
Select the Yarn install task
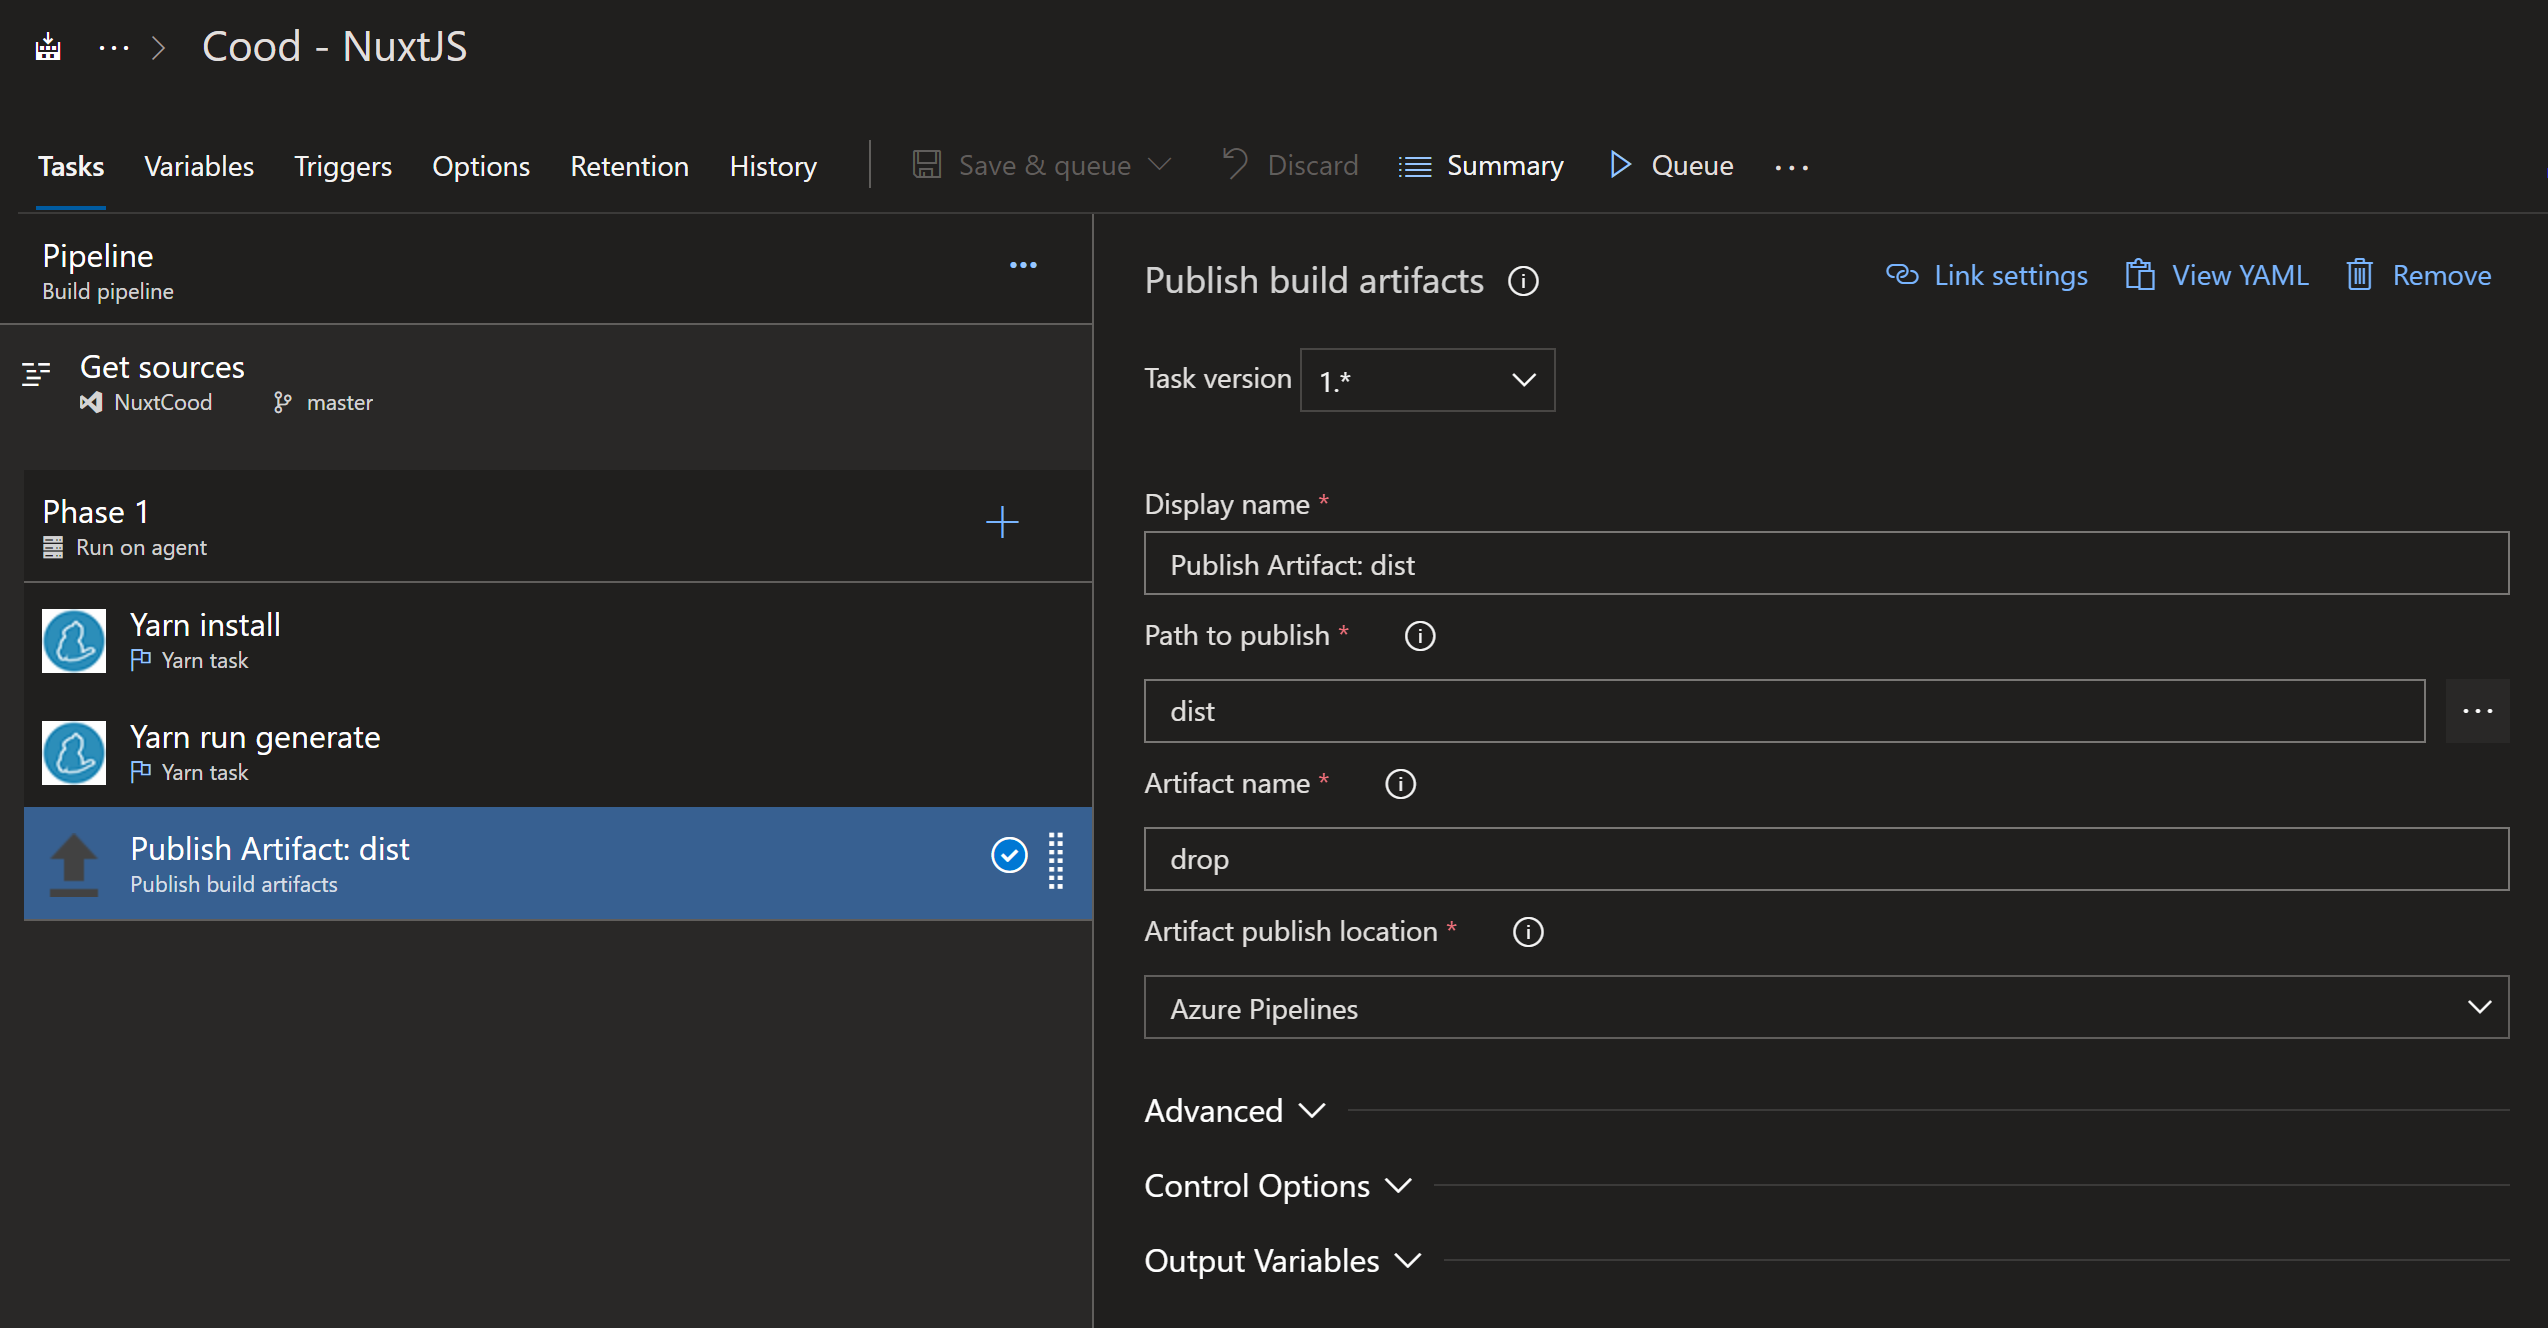coord(558,640)
